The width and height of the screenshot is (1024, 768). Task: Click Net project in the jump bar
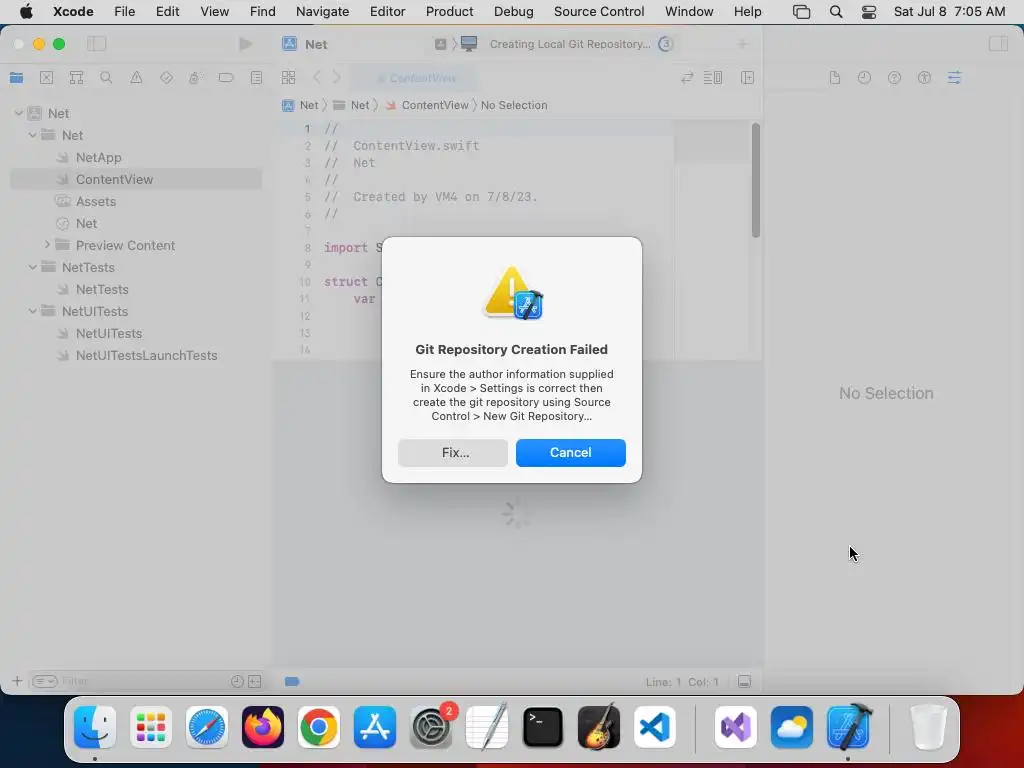tap(300, 105)
